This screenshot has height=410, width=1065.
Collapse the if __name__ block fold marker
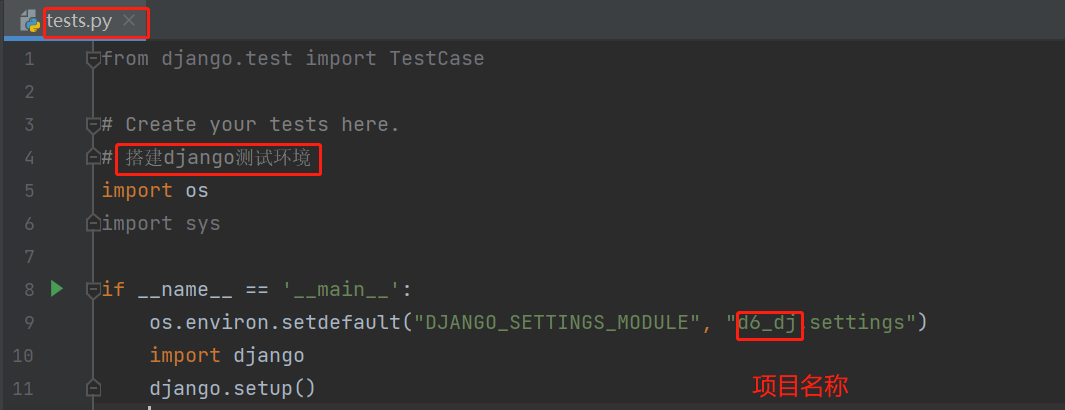click(94, 290)
